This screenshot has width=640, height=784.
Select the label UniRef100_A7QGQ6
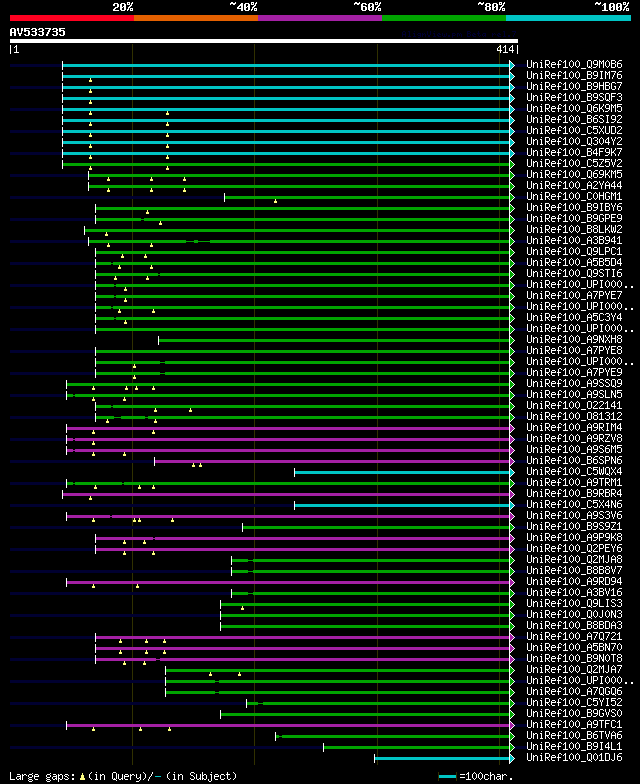(x=574, y=692)
